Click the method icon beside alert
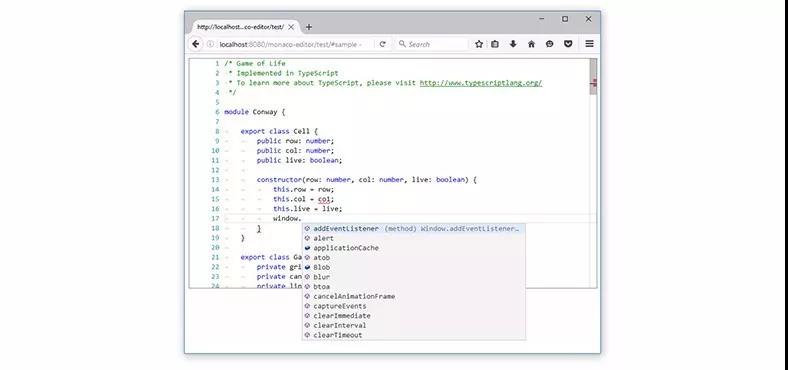The height and width of the screenshot is (370, 788). (308, 238)
